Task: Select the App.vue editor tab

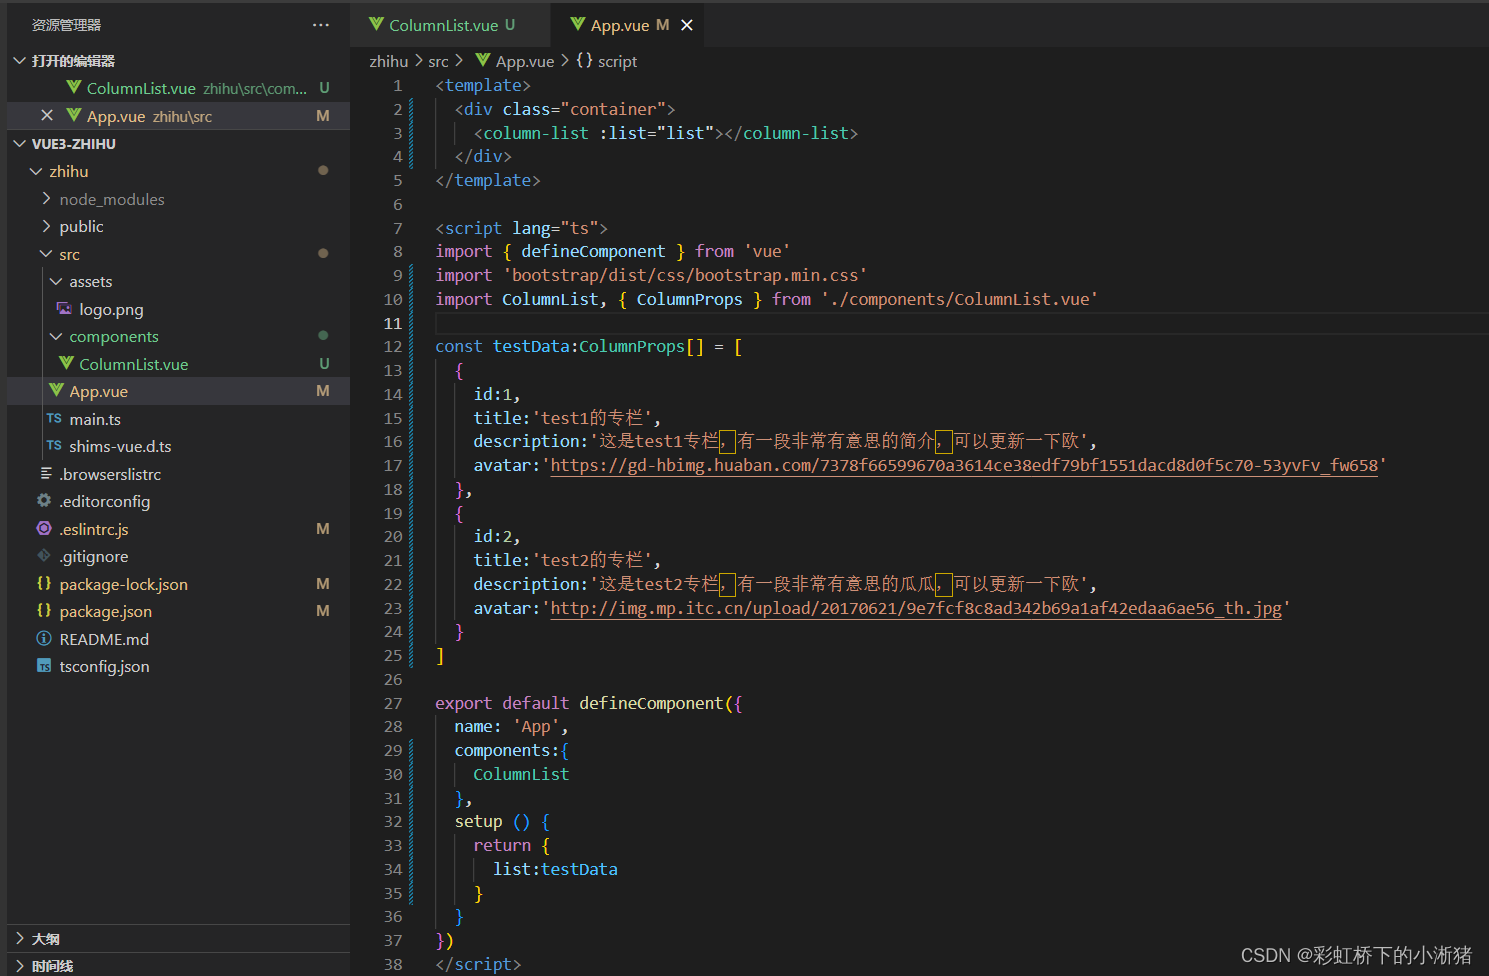Action: [x=628, y=25]
